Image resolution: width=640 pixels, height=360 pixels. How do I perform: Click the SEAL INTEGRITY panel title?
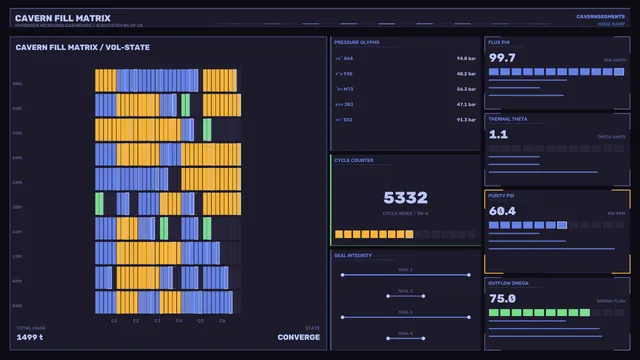pyautogui.click(x=353, y=256)
